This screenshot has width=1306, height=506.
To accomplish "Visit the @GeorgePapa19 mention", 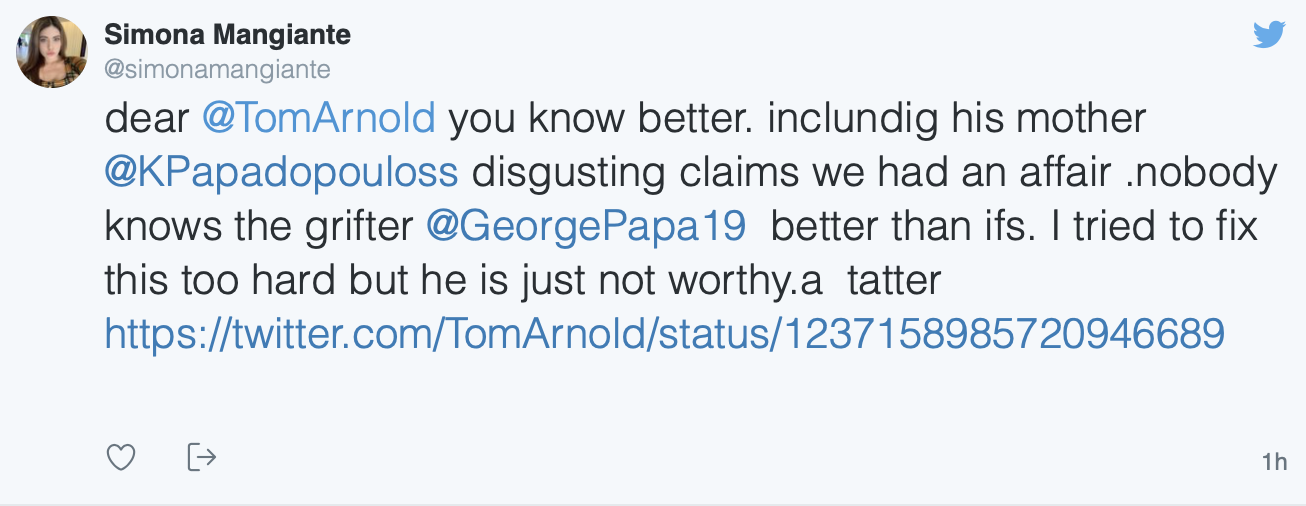I will point(586,227).
